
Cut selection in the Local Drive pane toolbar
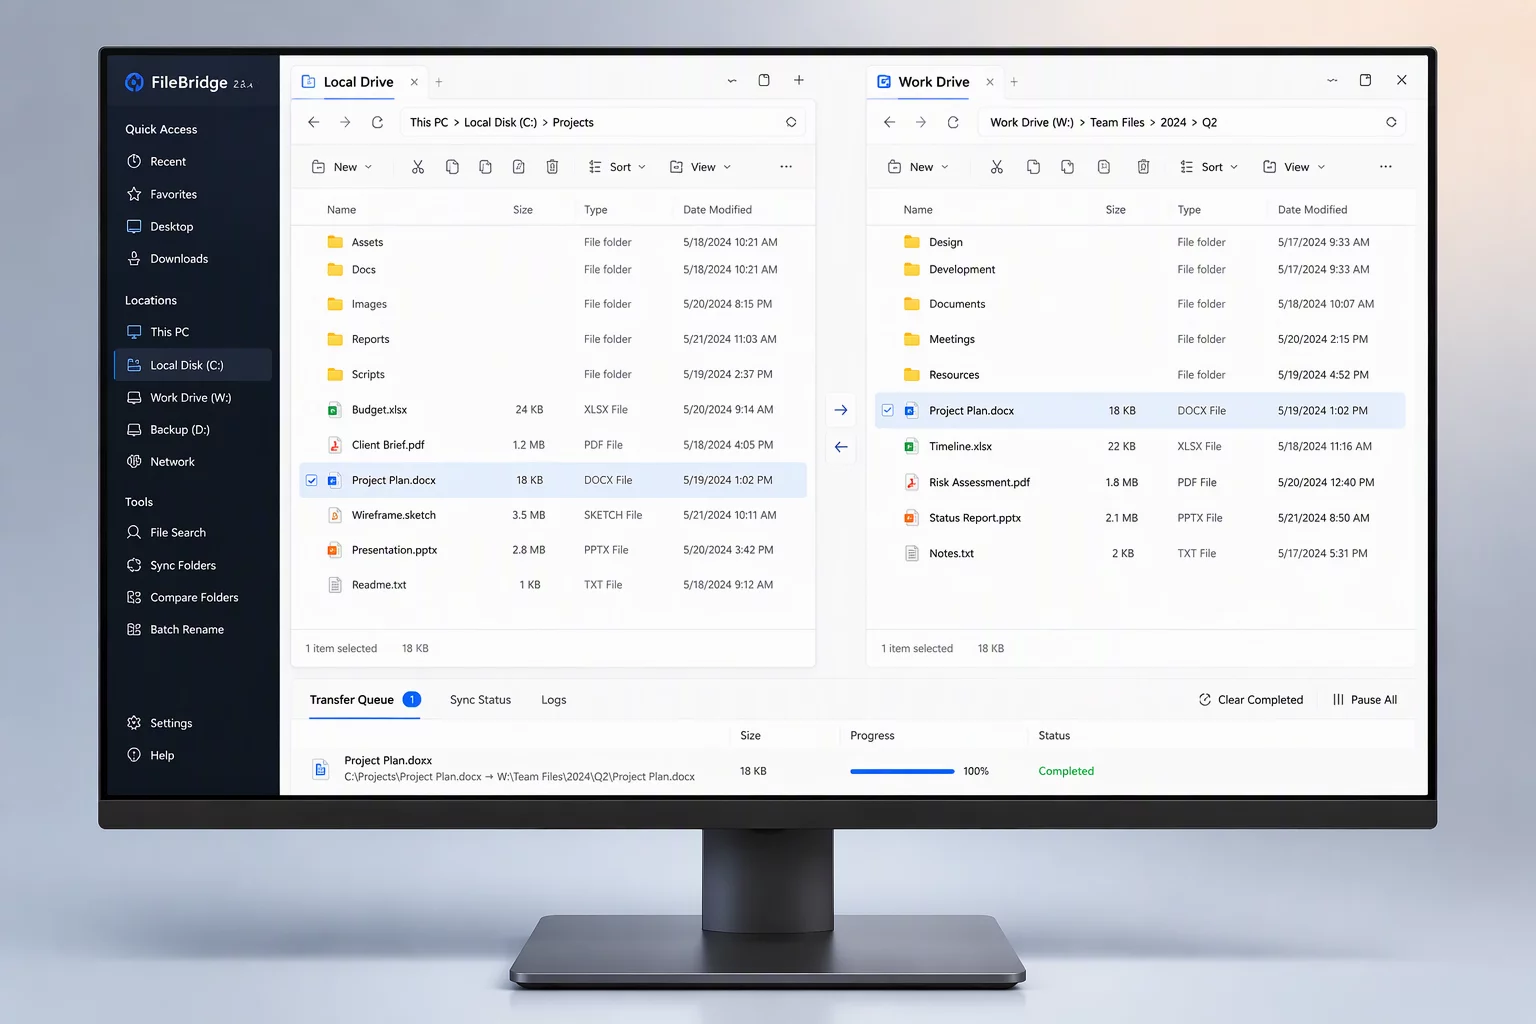tap(418, 167)
